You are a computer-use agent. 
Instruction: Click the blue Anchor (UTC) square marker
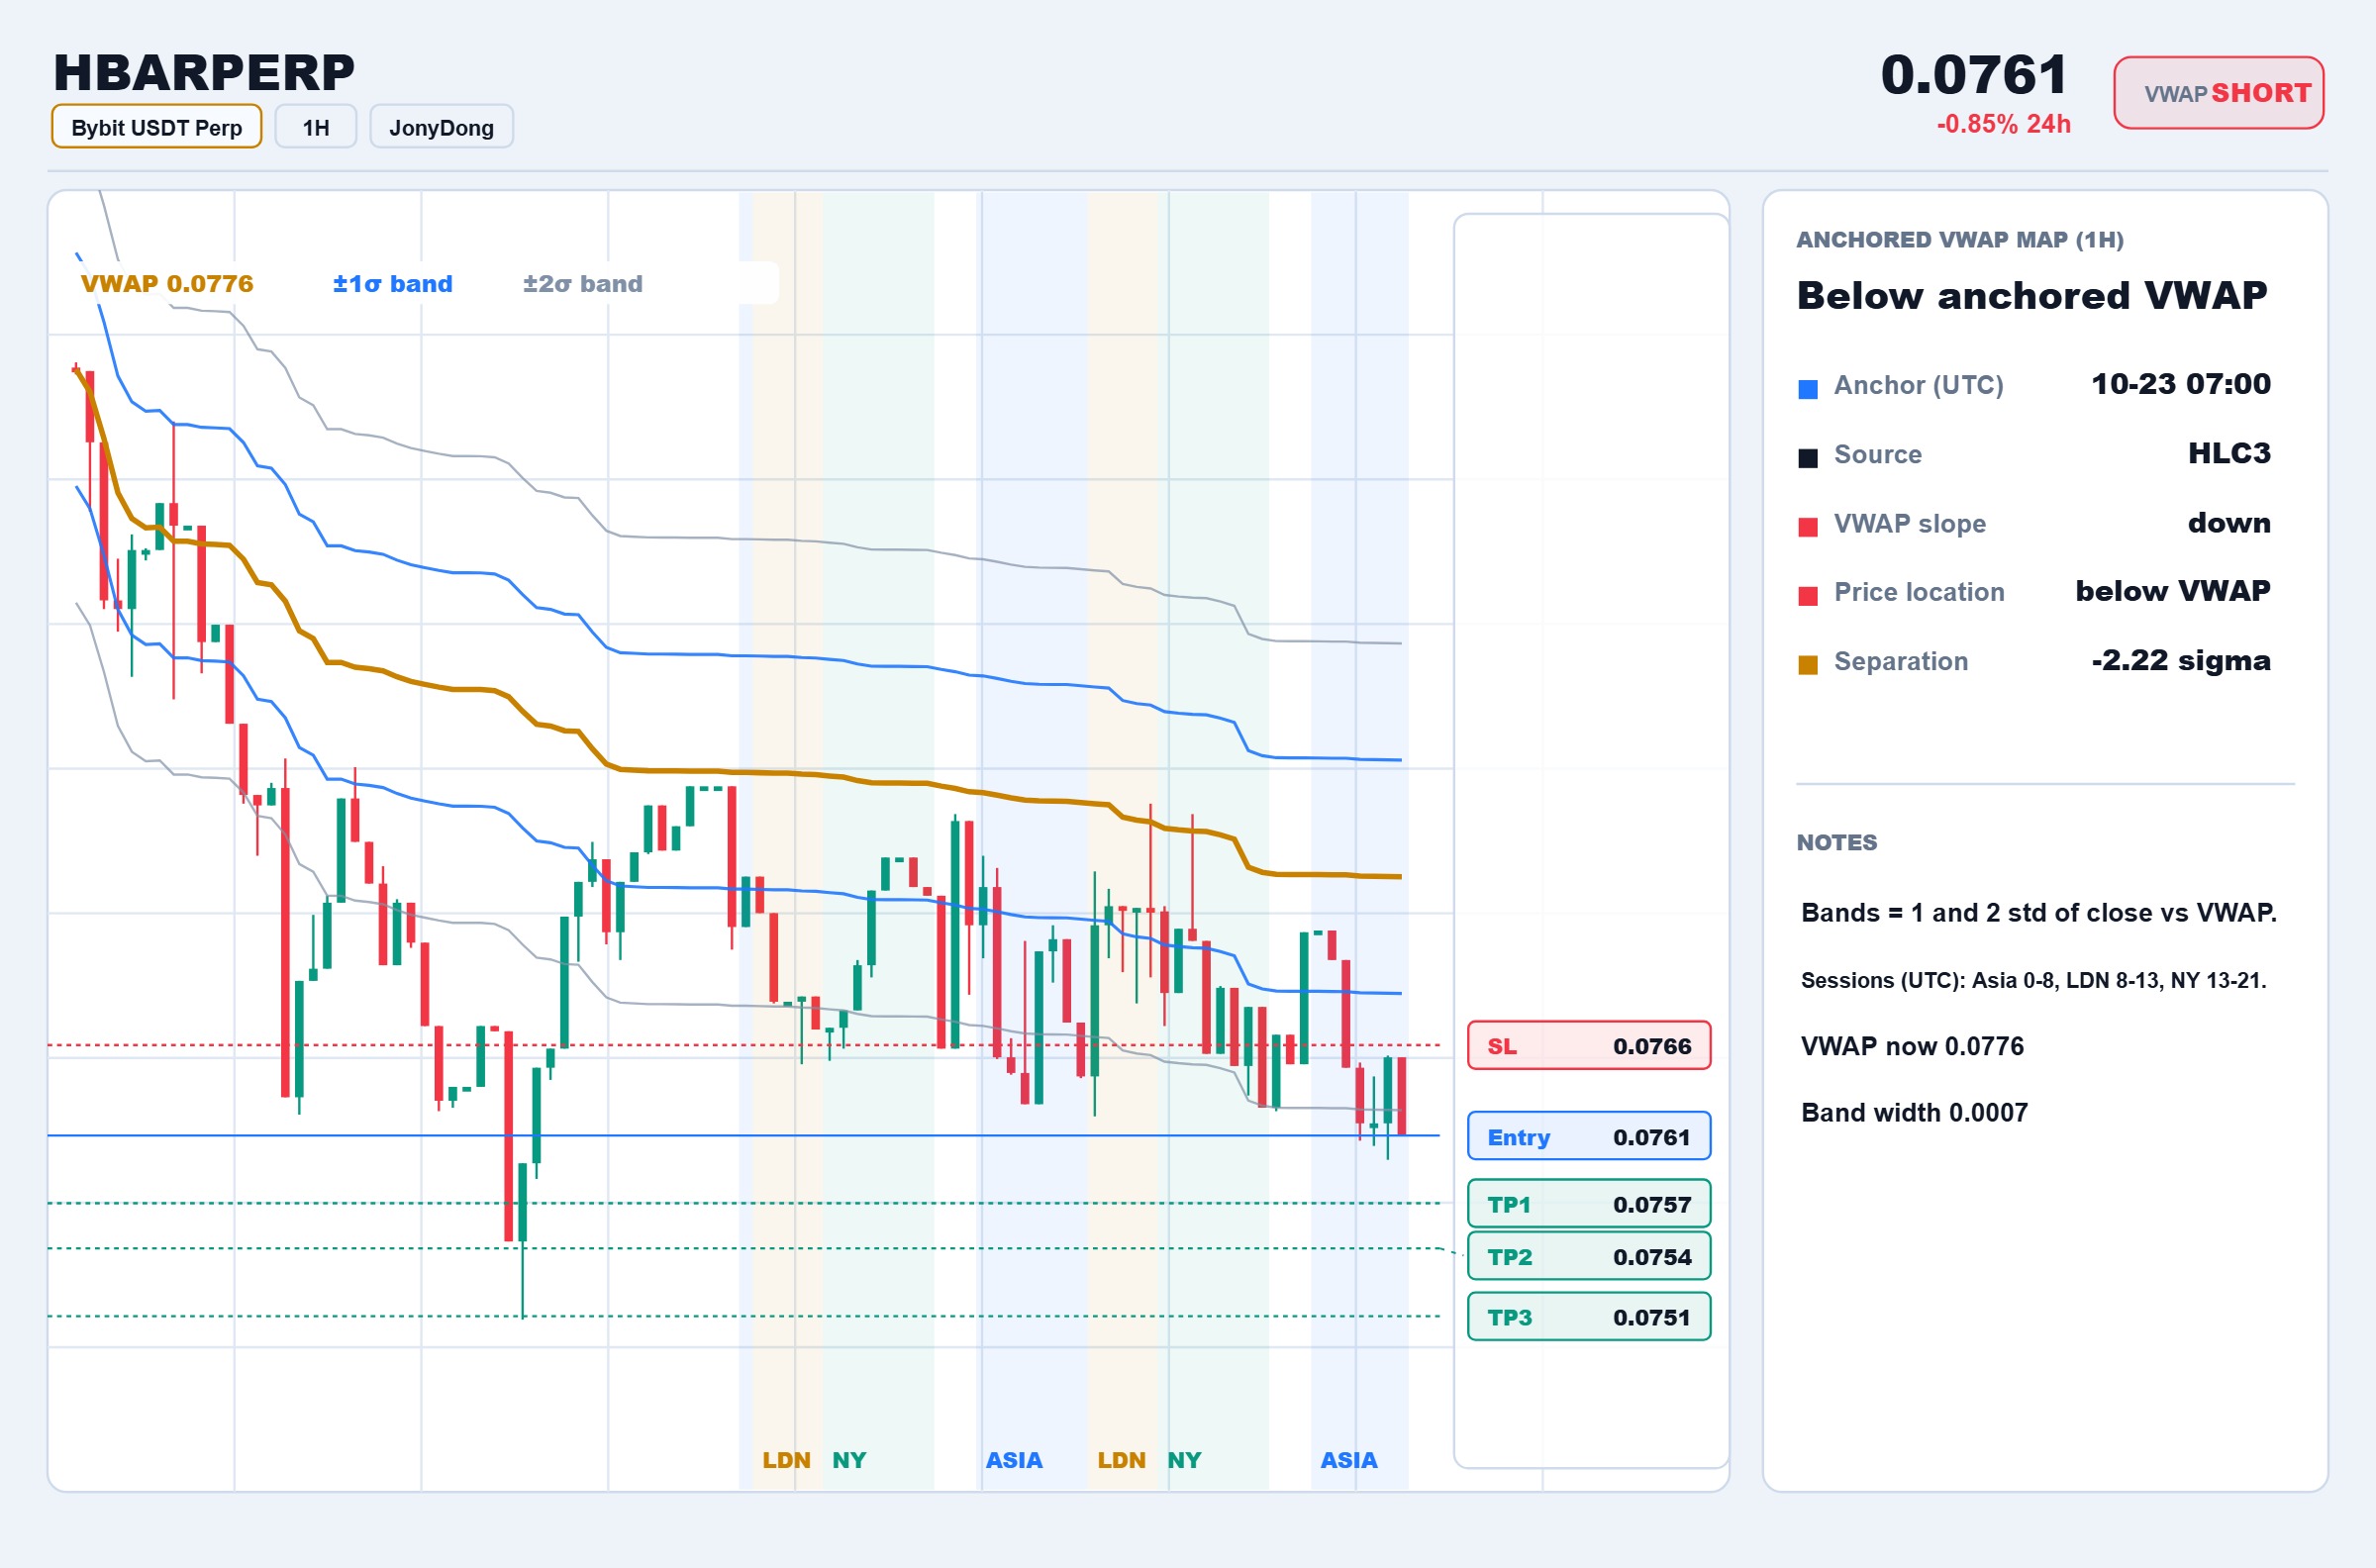point(1807,389)
